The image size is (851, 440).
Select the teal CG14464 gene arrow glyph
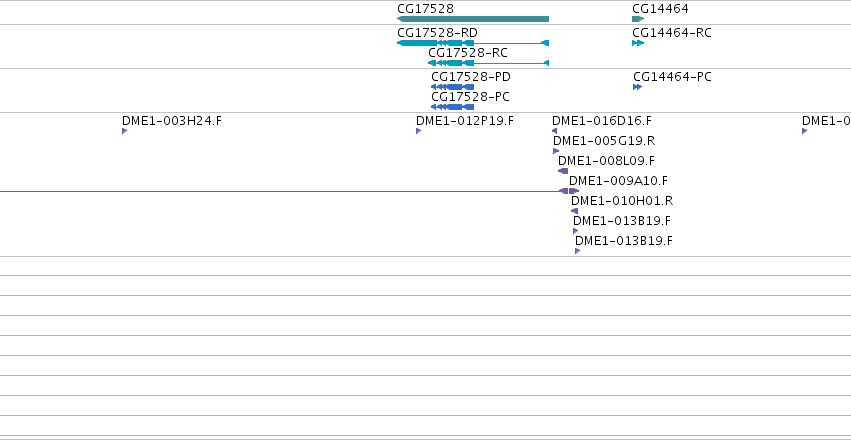coord(638,19)
